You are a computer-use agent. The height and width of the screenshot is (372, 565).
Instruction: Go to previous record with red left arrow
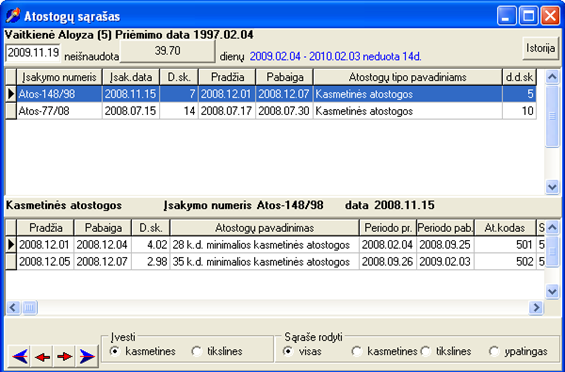point(42,356)
